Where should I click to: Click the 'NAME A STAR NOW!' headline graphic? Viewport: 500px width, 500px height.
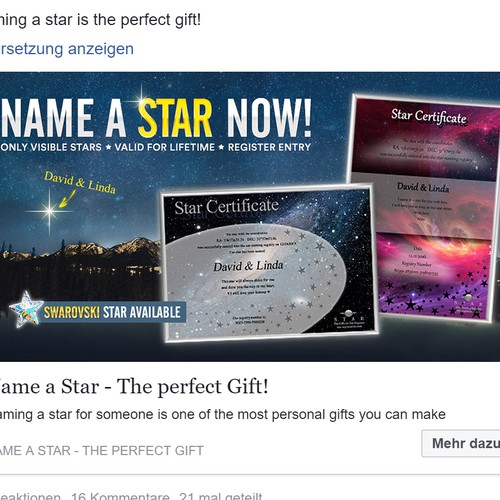tap(156, 117)
